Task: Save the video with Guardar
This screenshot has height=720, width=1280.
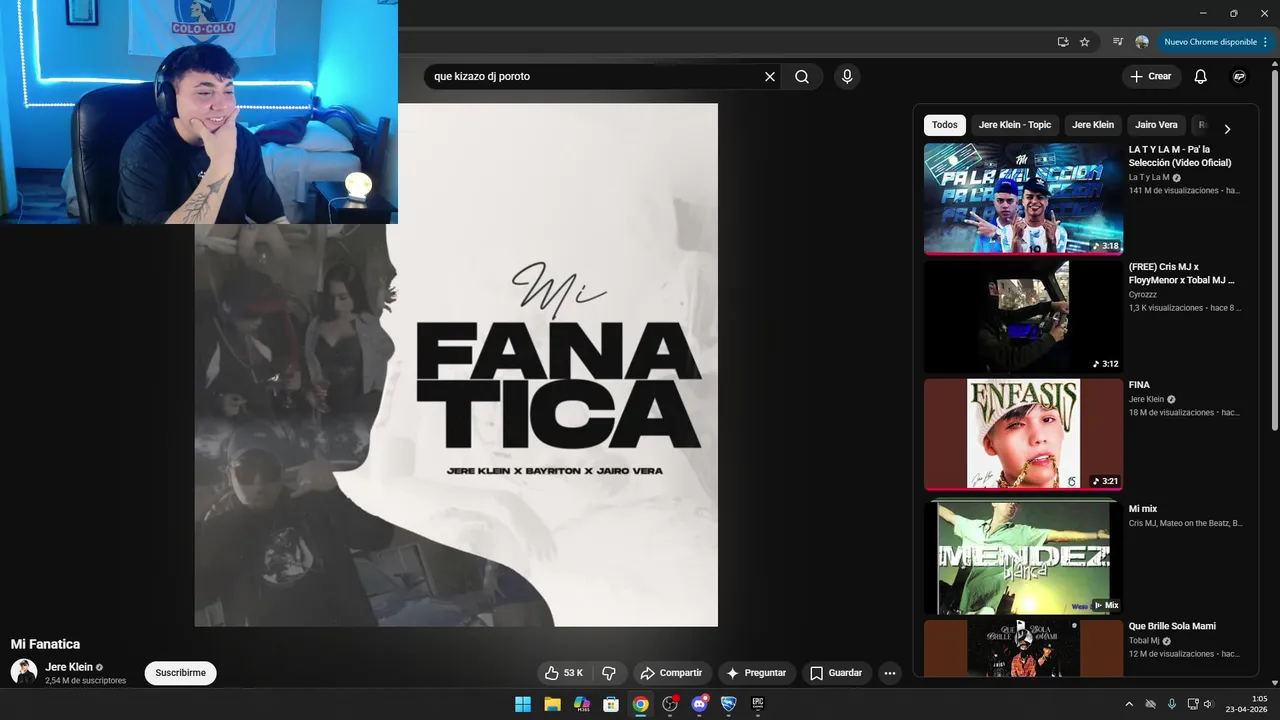Action: click(836, 673)
